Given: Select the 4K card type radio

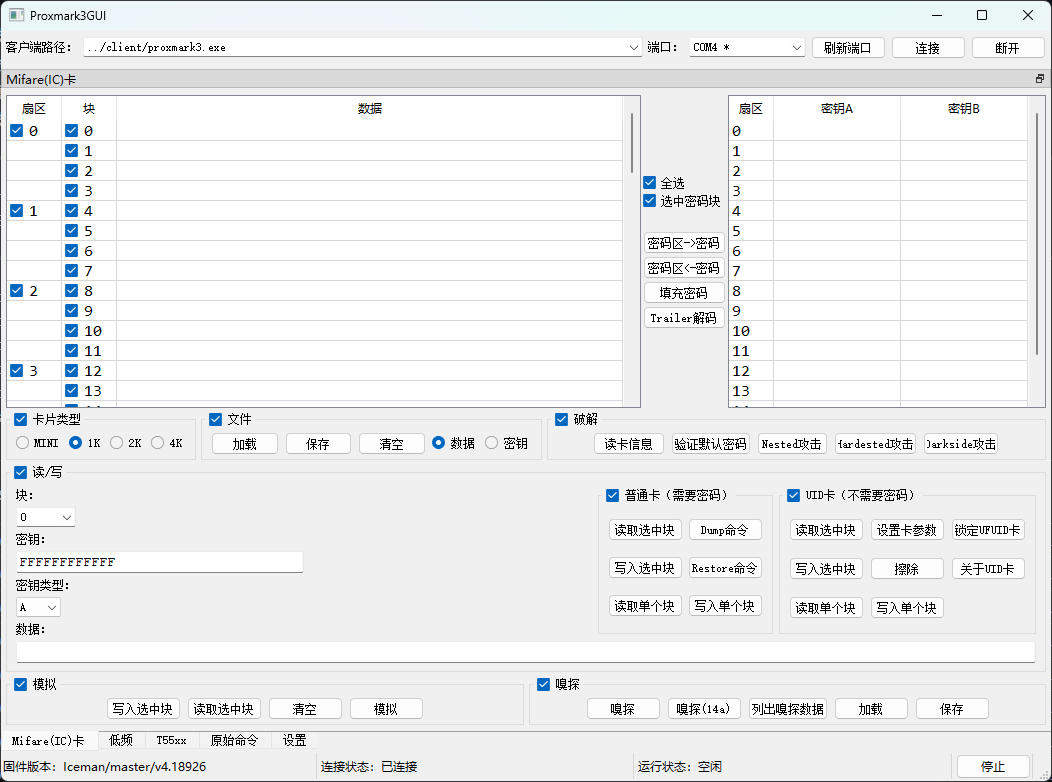Looking at the screenshot, I should (158, 443).
